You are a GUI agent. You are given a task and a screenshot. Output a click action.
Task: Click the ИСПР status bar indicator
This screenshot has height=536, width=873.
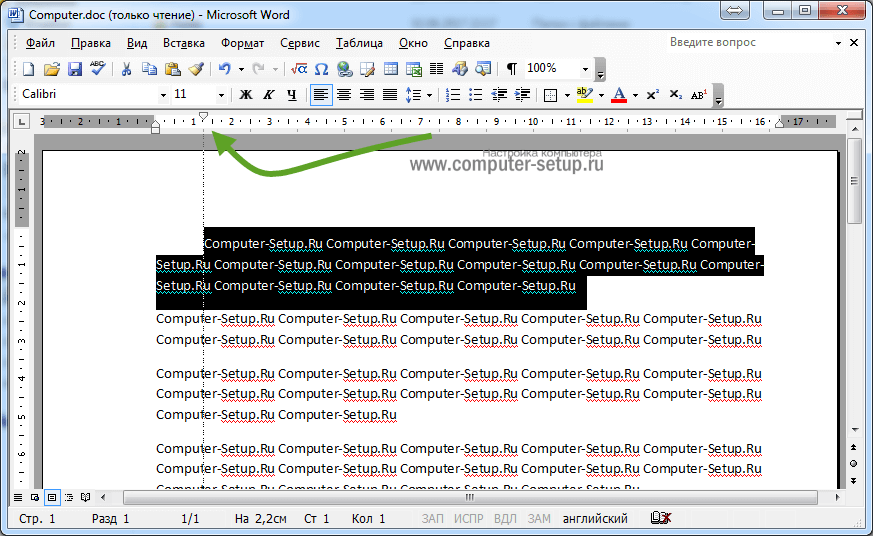click(x=468, y=519)
